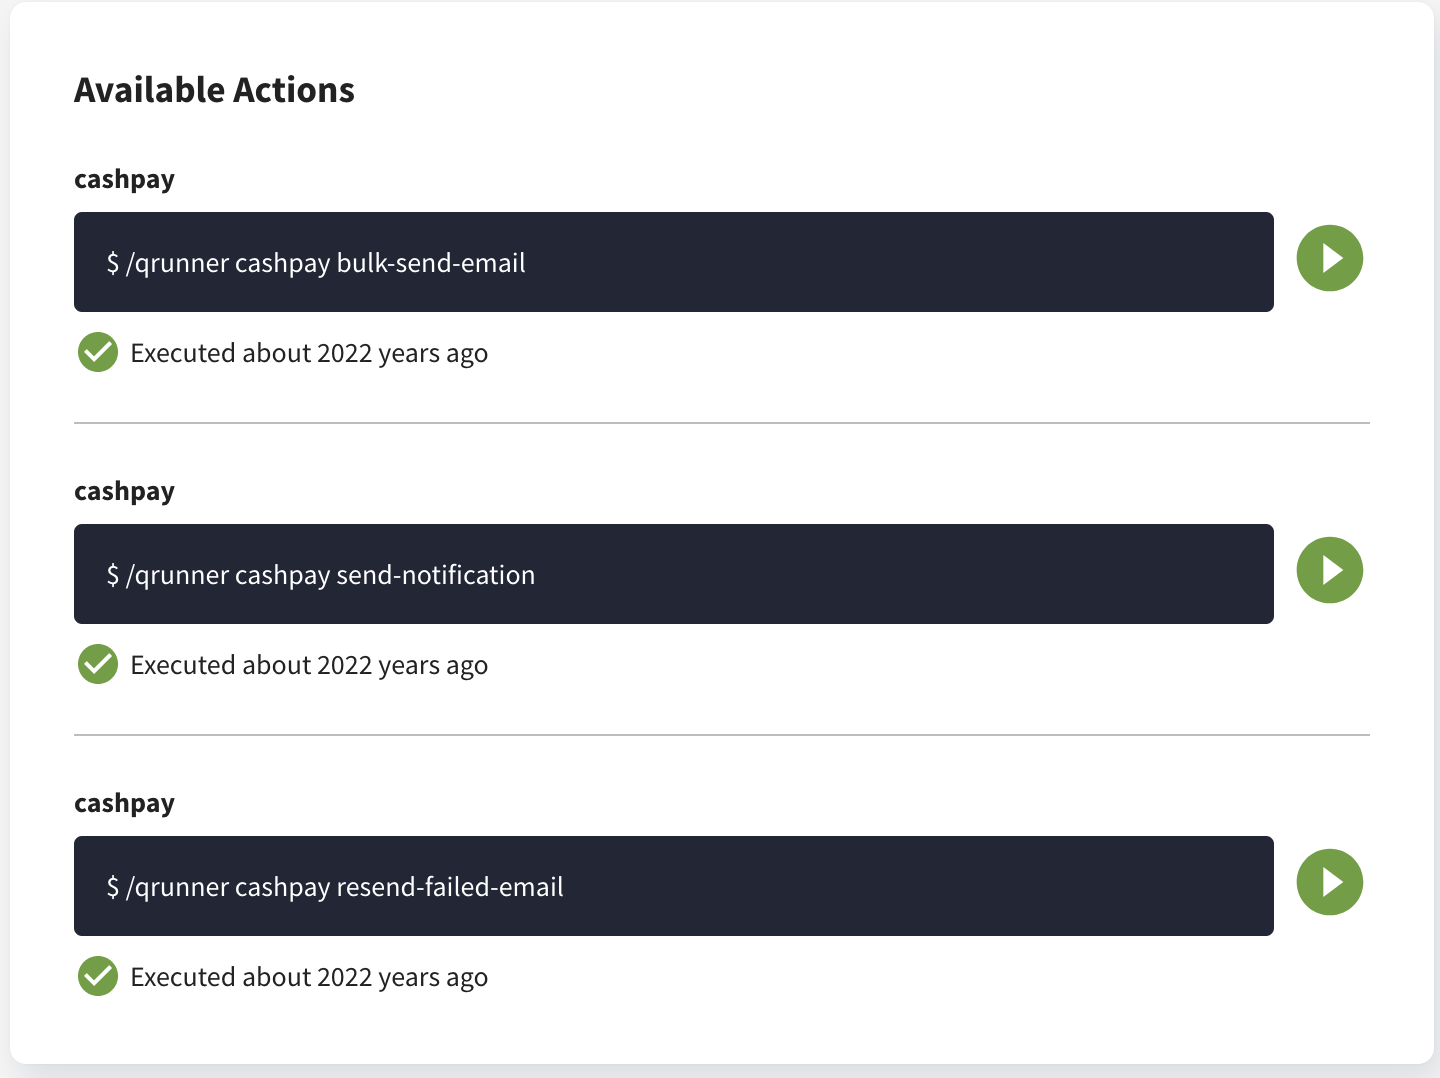Click the green checkmark beside bulk-send-email status

click(97, 352)
